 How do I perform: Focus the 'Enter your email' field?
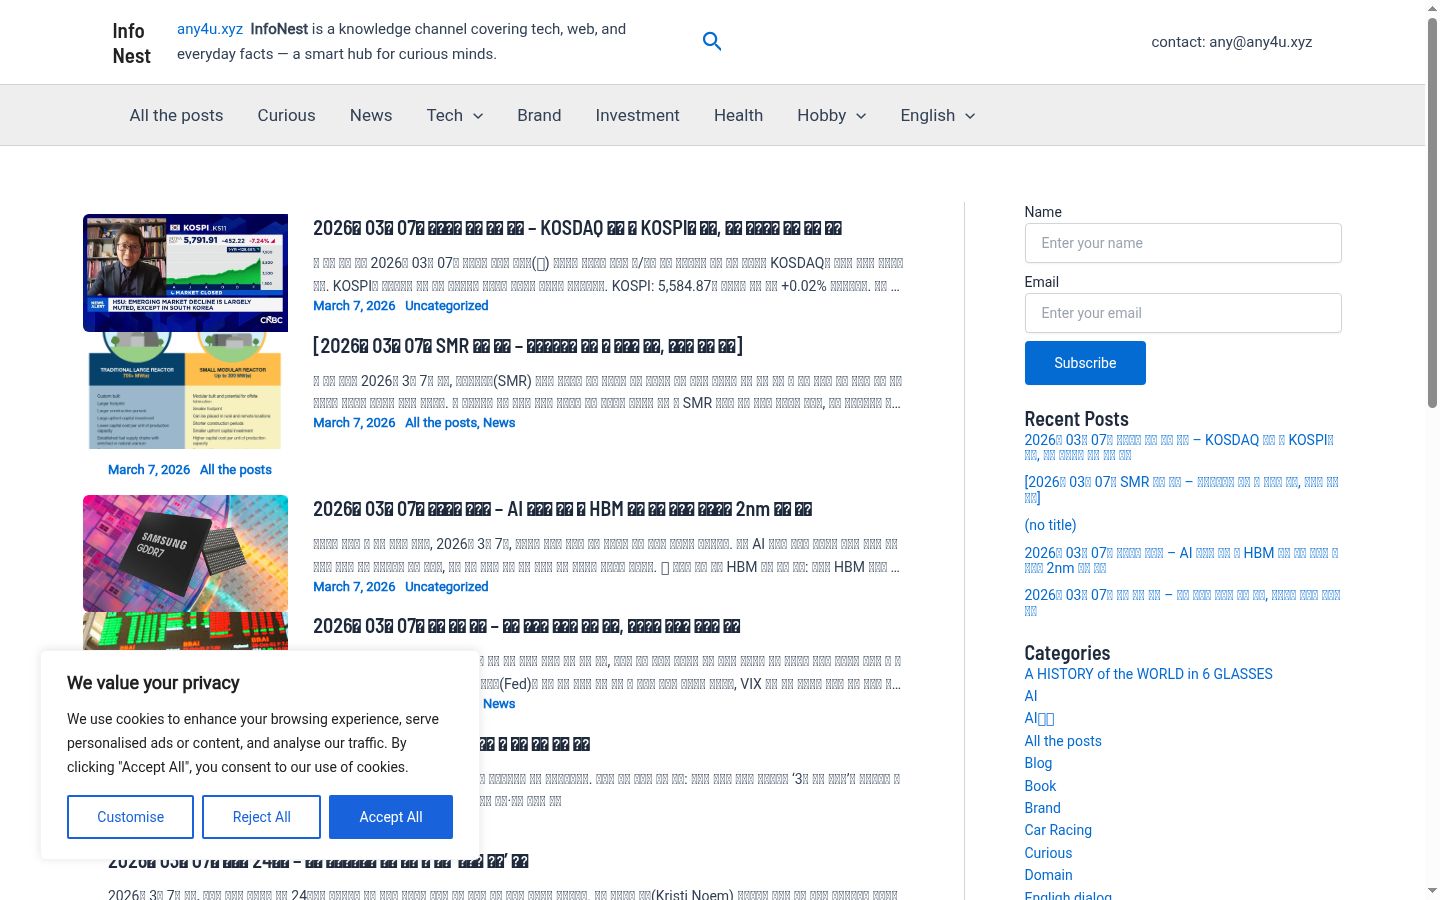(1183, 313)
